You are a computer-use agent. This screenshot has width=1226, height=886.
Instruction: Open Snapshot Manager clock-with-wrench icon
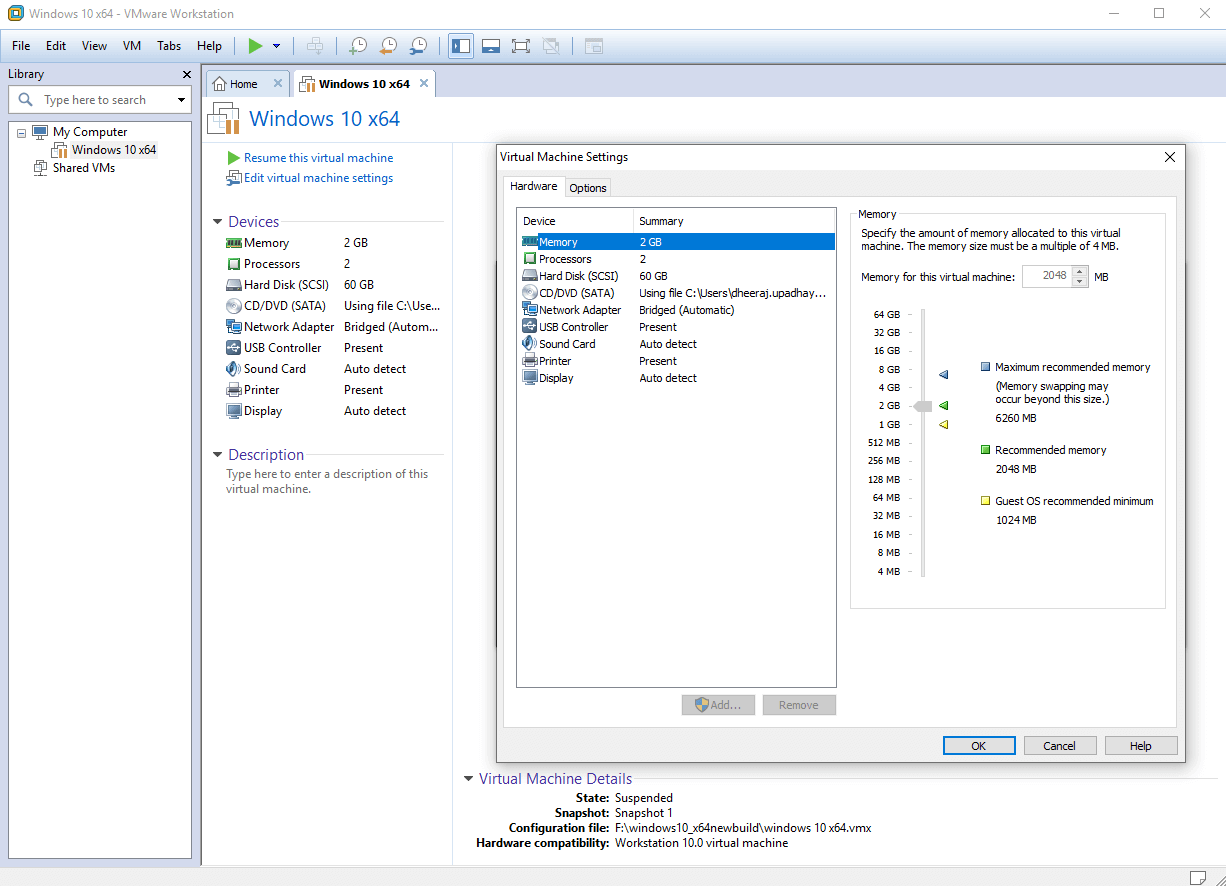point(419,46)
